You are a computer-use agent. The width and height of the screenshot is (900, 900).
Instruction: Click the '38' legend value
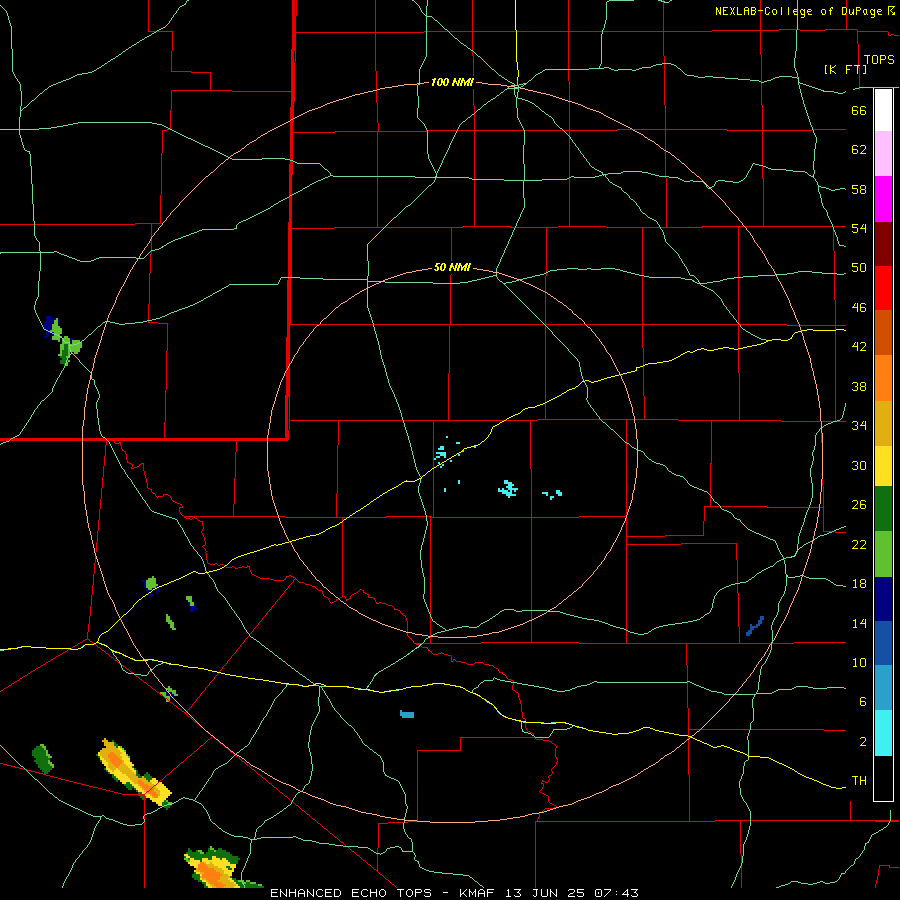[x=859, y=386]
